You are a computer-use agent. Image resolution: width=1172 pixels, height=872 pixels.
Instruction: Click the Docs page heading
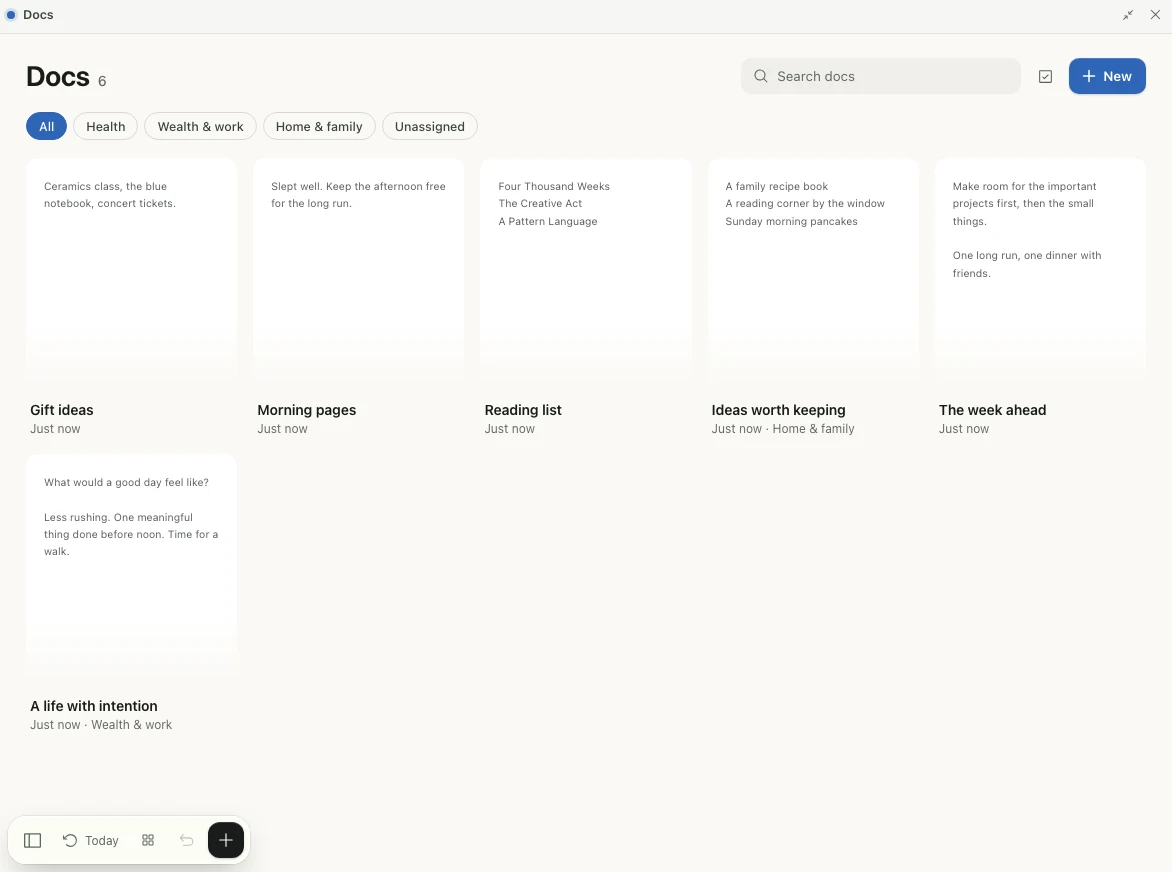[x=58, y=77]
